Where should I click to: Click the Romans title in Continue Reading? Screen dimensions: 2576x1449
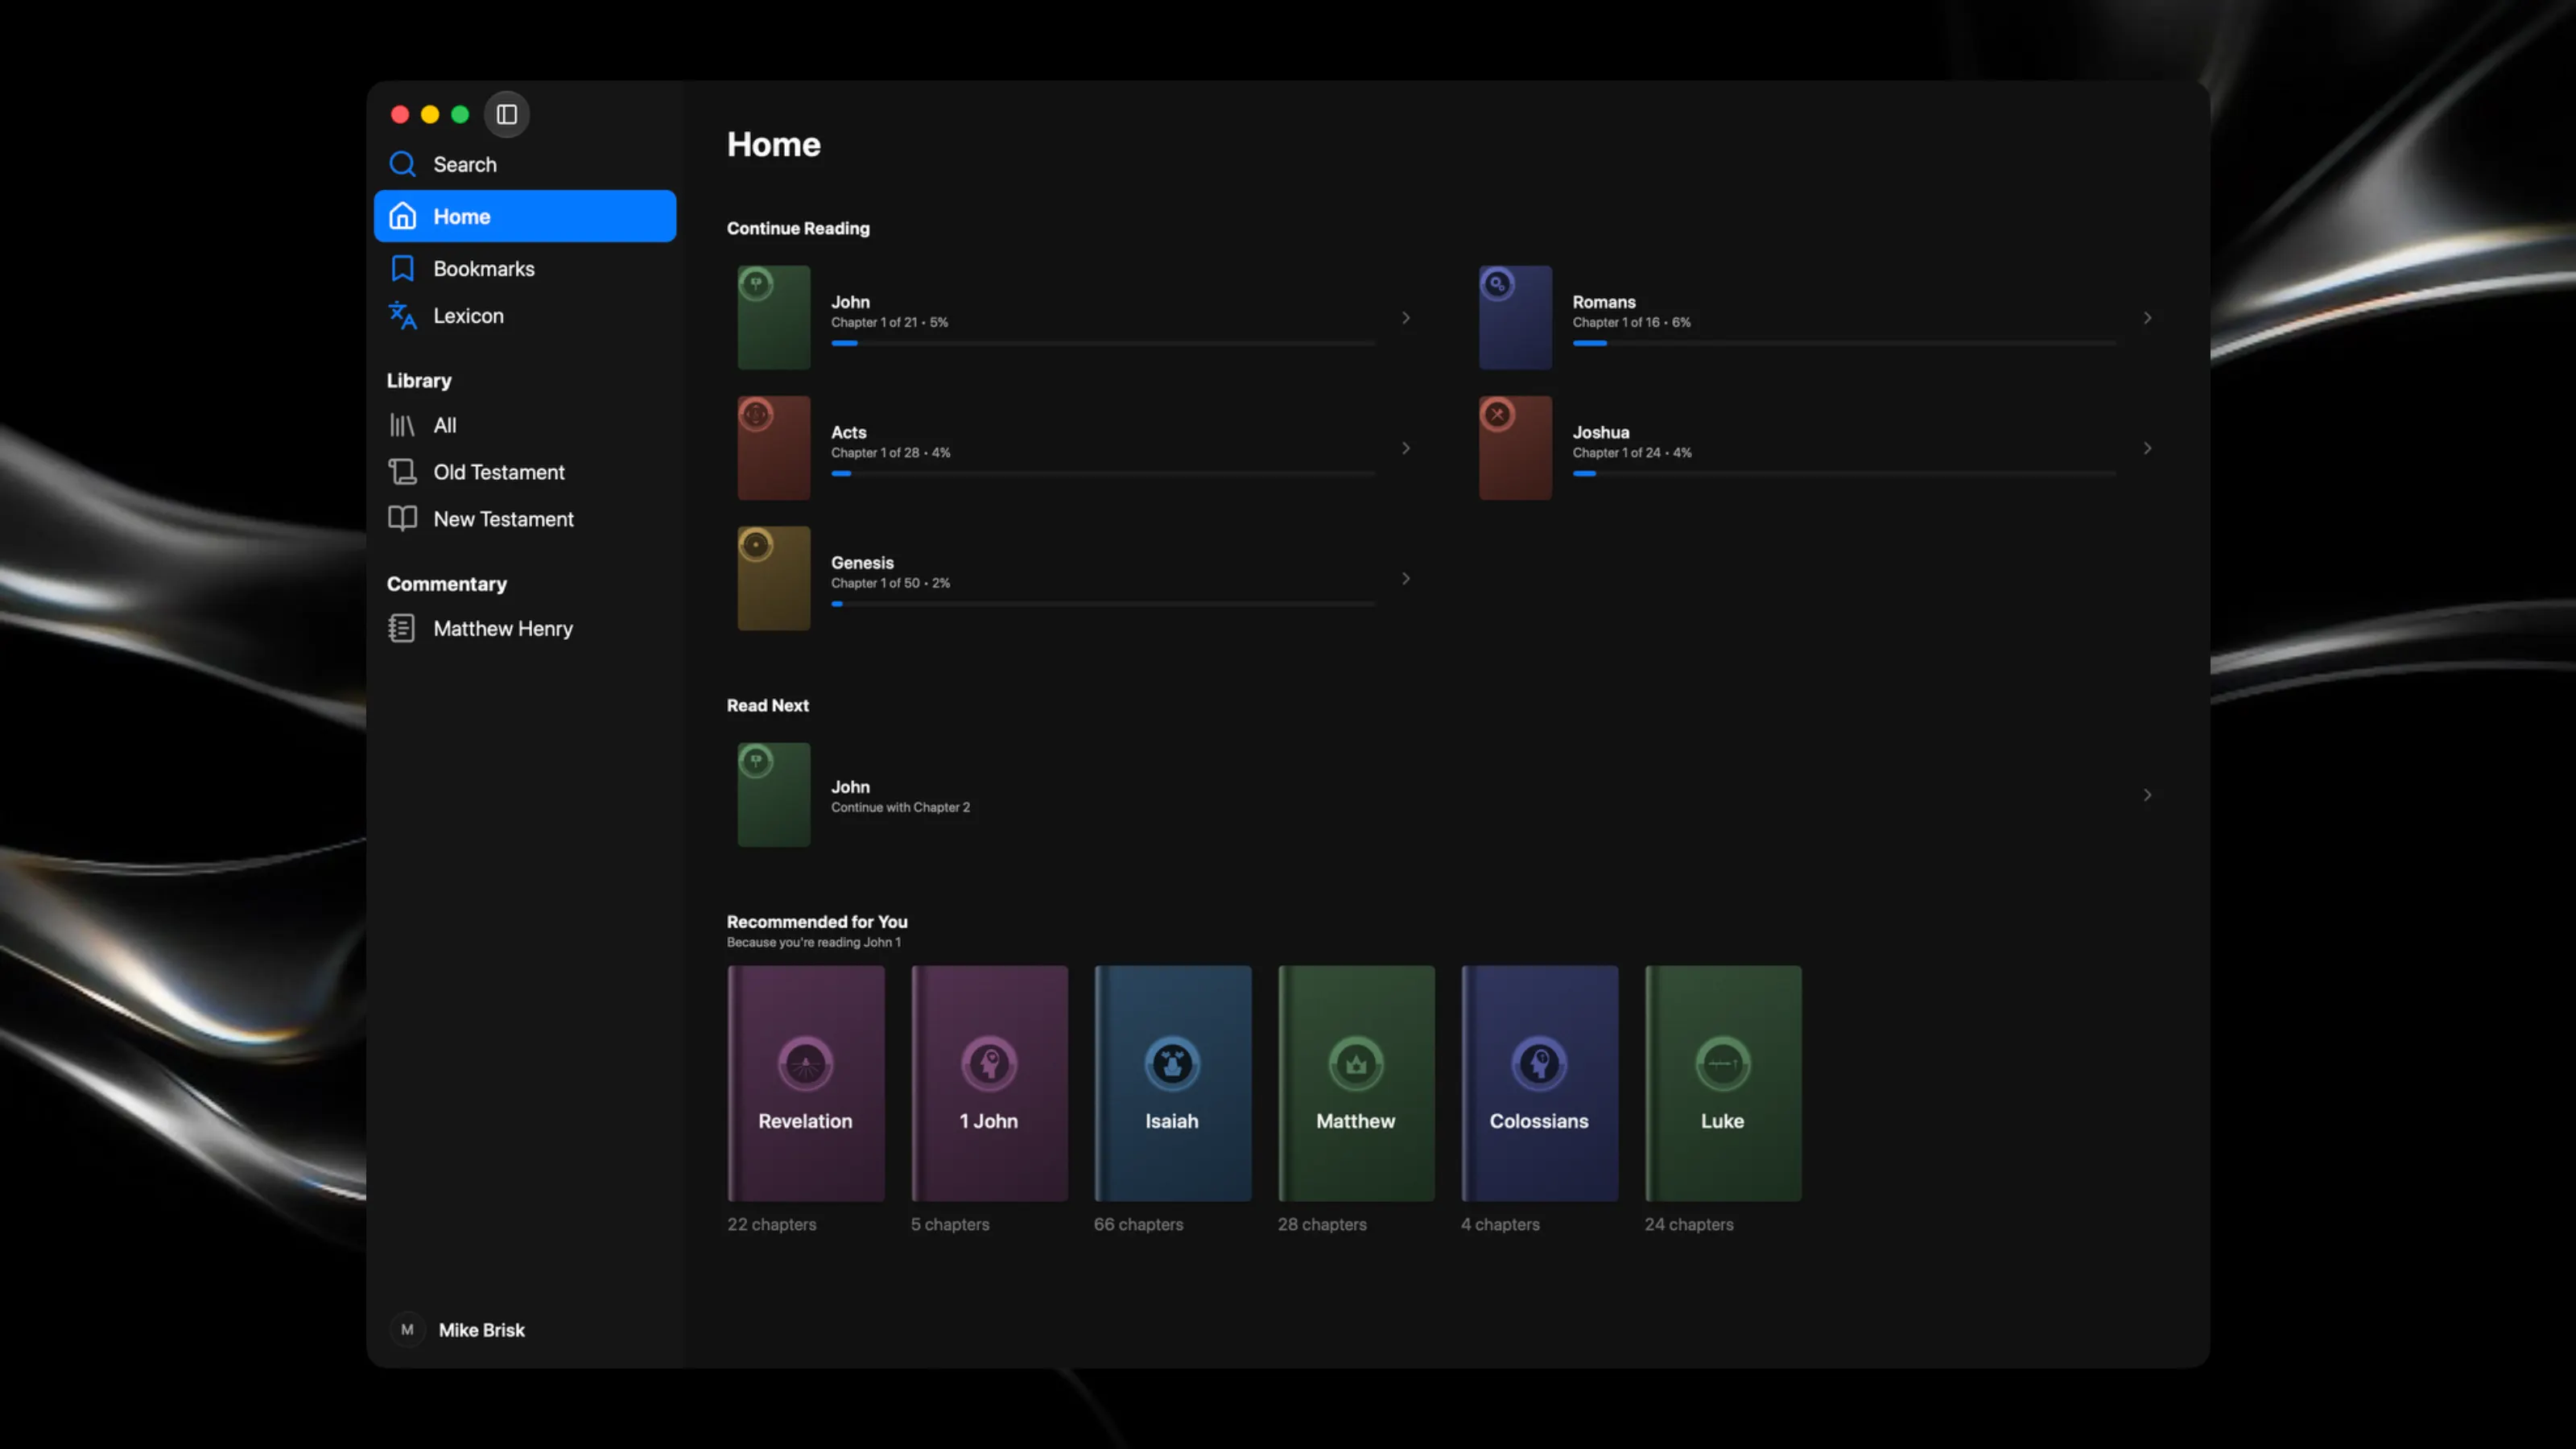pos(1604,302)
